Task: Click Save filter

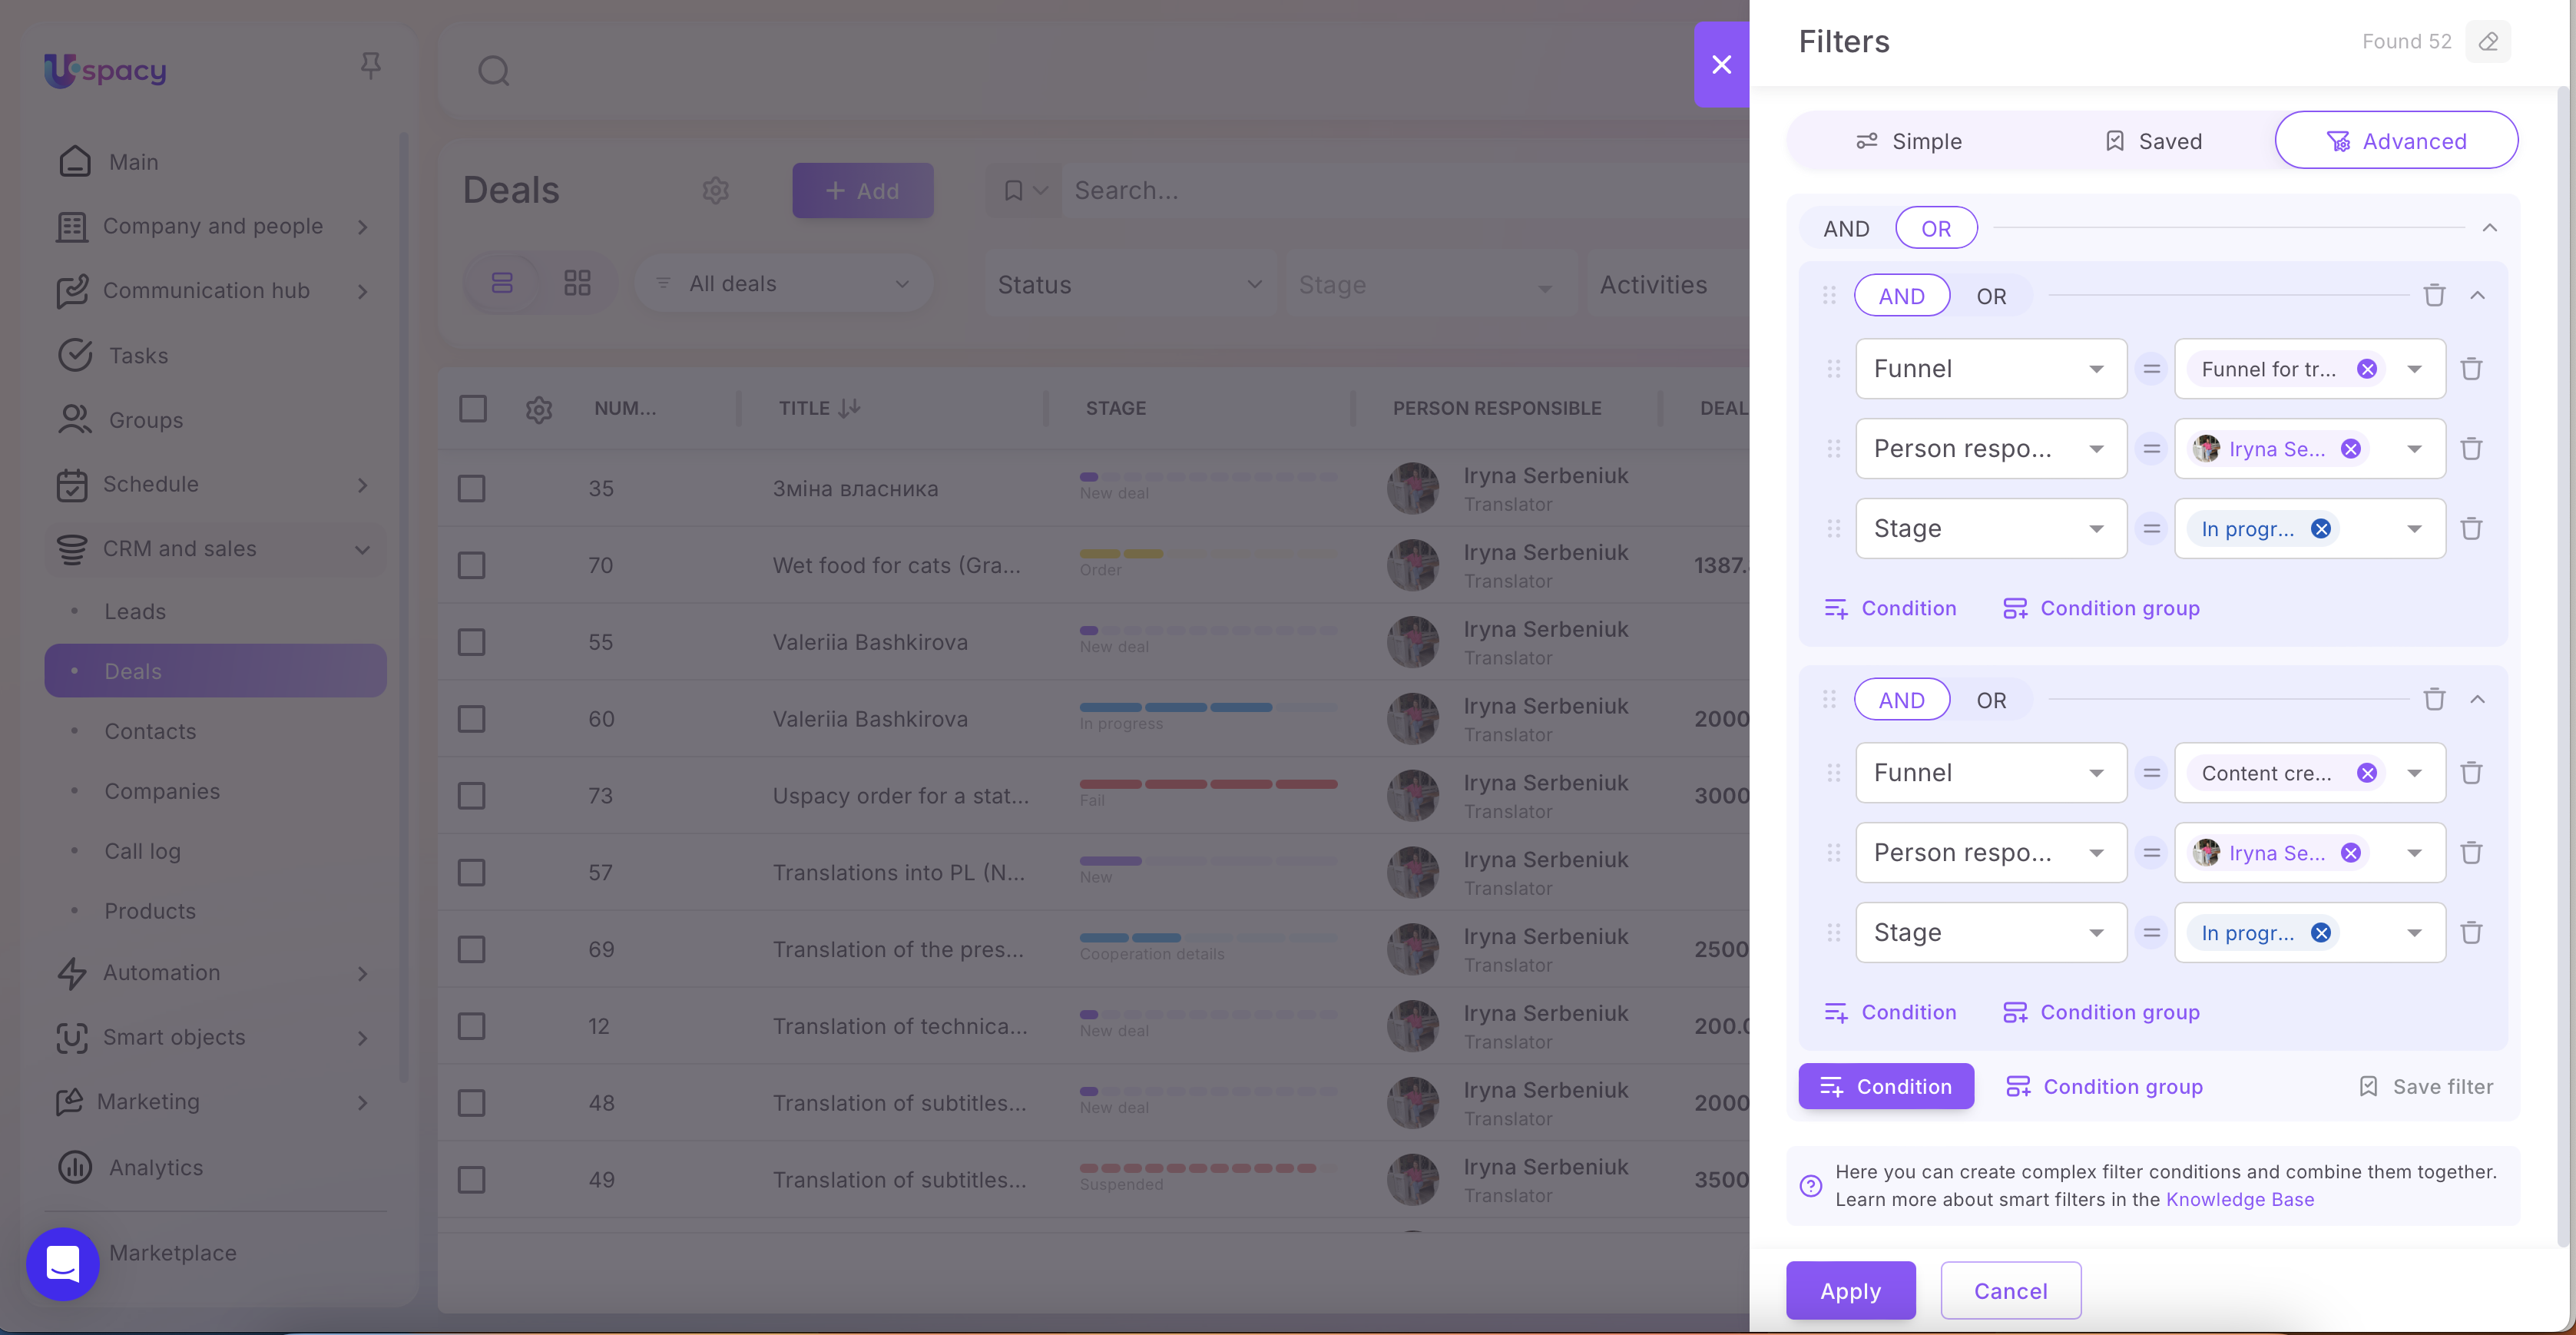Action: click(2426, 1086)
